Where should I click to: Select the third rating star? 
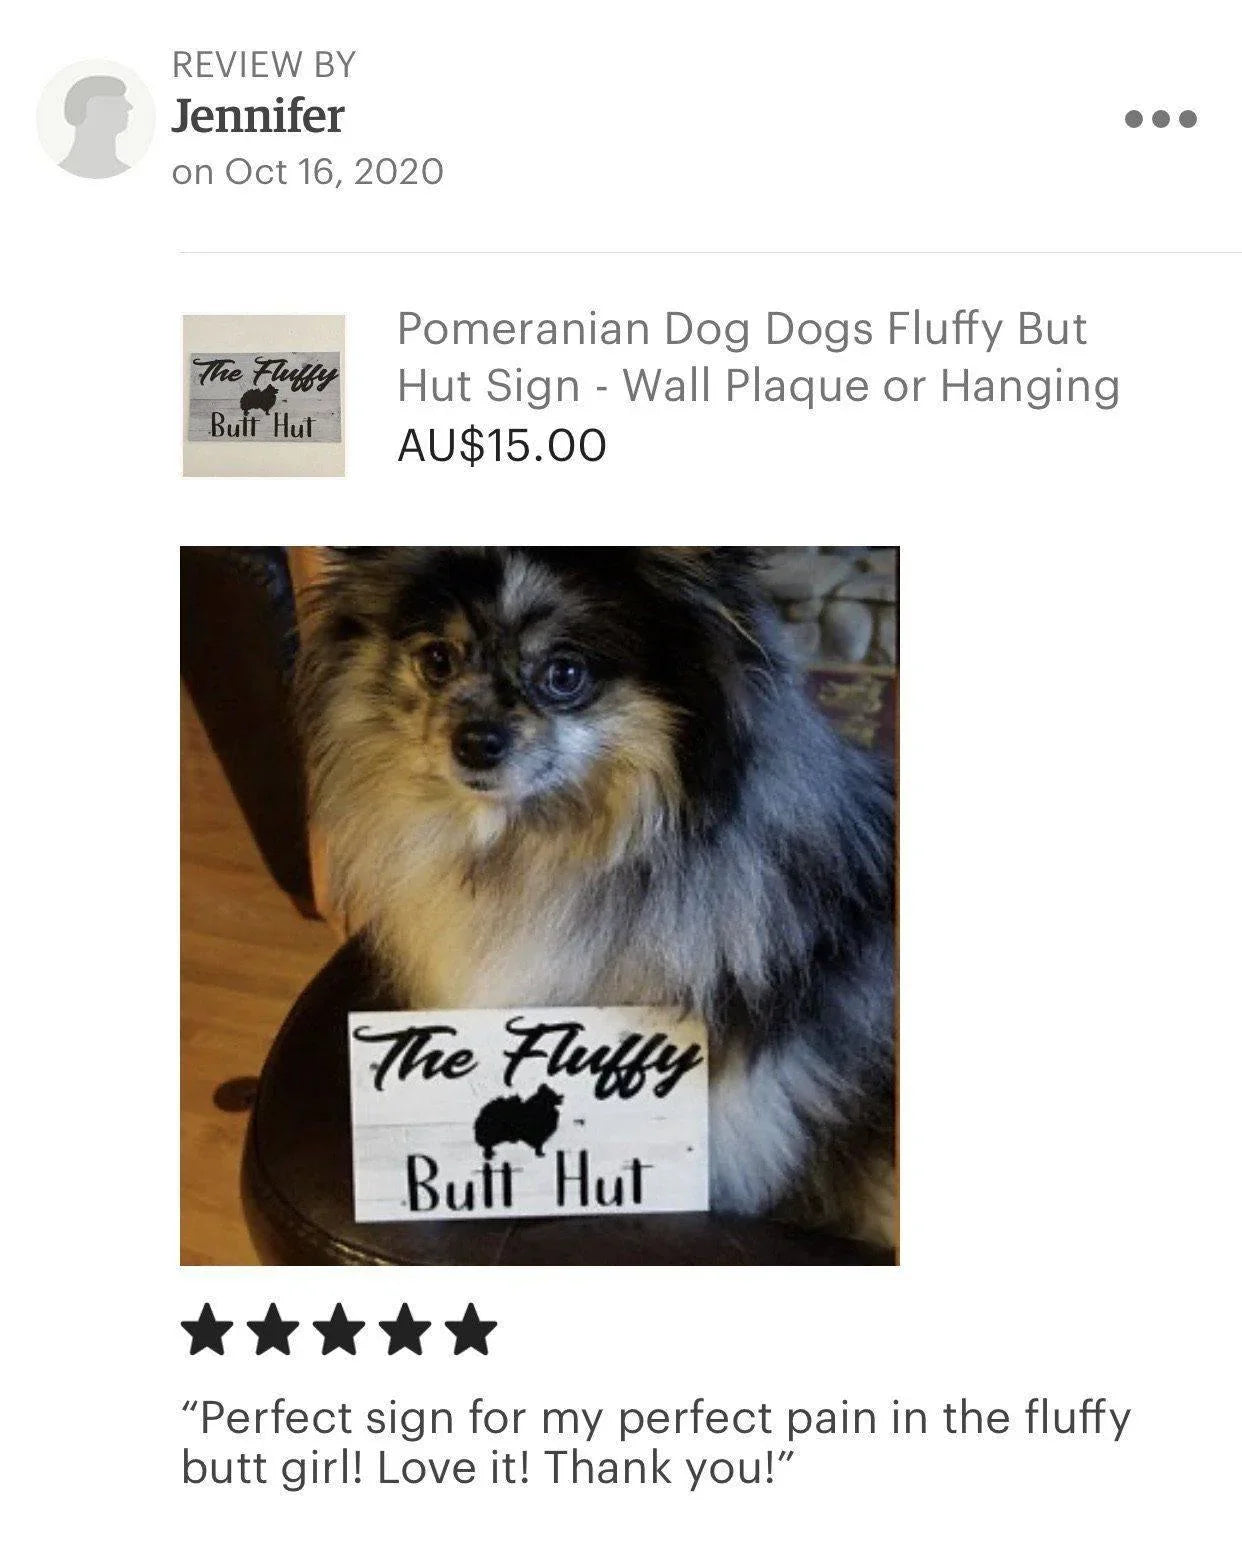pos(338,1330)
